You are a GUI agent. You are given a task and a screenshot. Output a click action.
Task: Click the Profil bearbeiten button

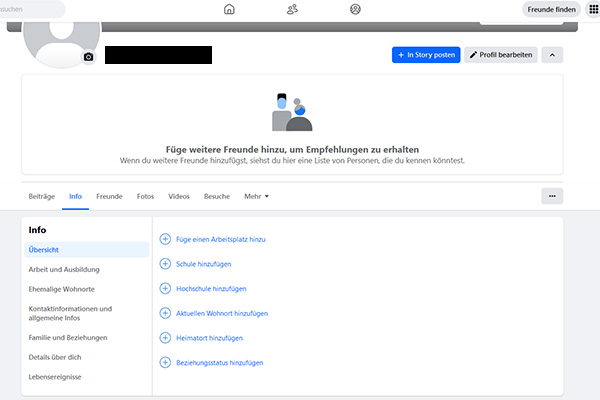tap(501, 55)
